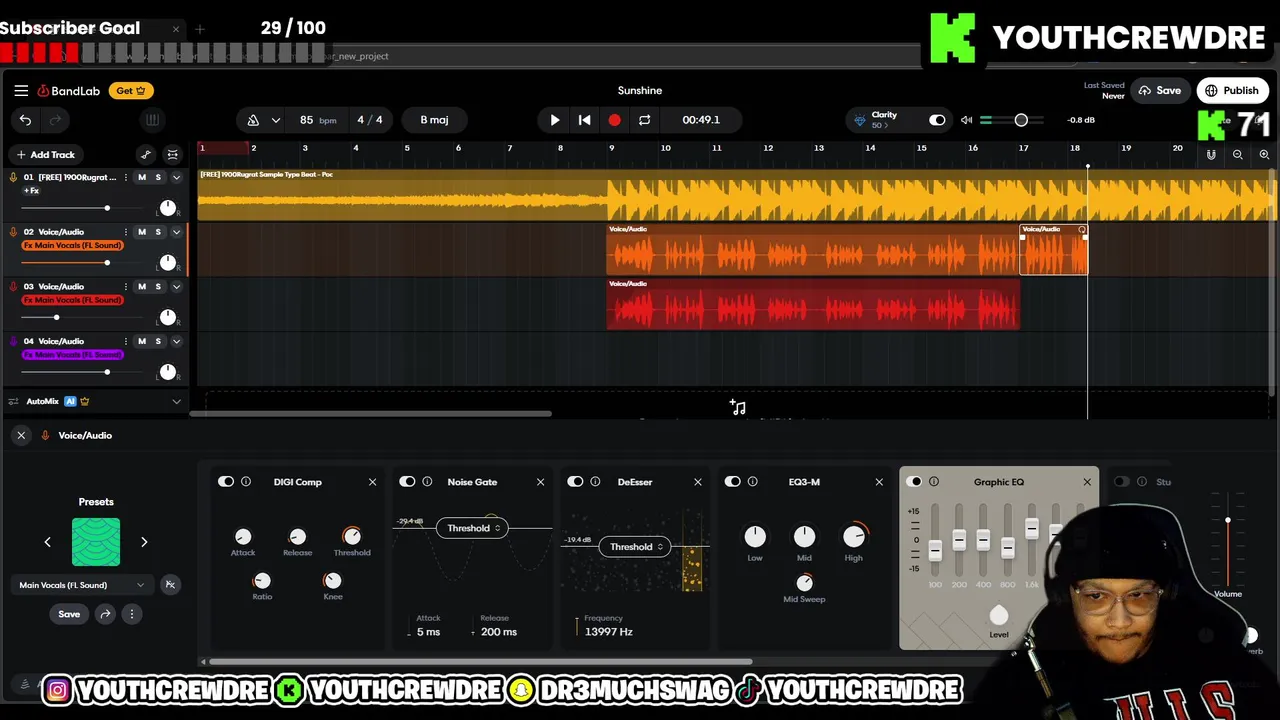Click the Fx bypass icon beside preset name
The image size is (1280, 720).
(170, 585)
